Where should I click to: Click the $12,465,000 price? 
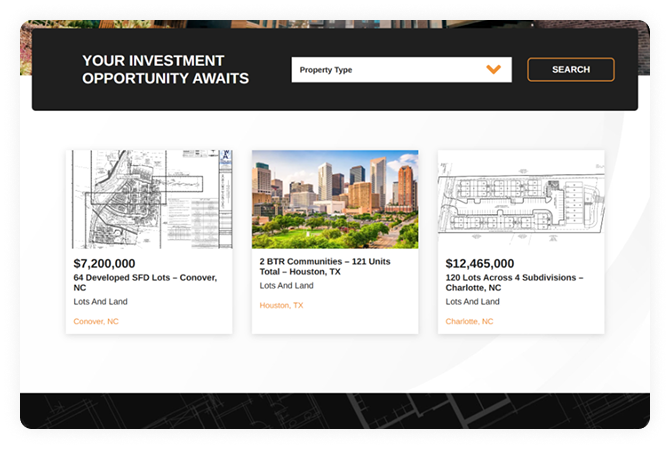pos(480,264)
